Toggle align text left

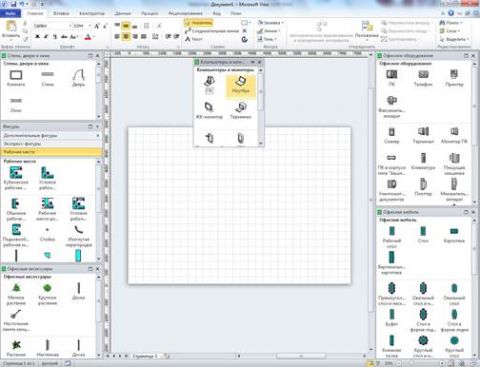pyautogui.click(x=117, y=36)
